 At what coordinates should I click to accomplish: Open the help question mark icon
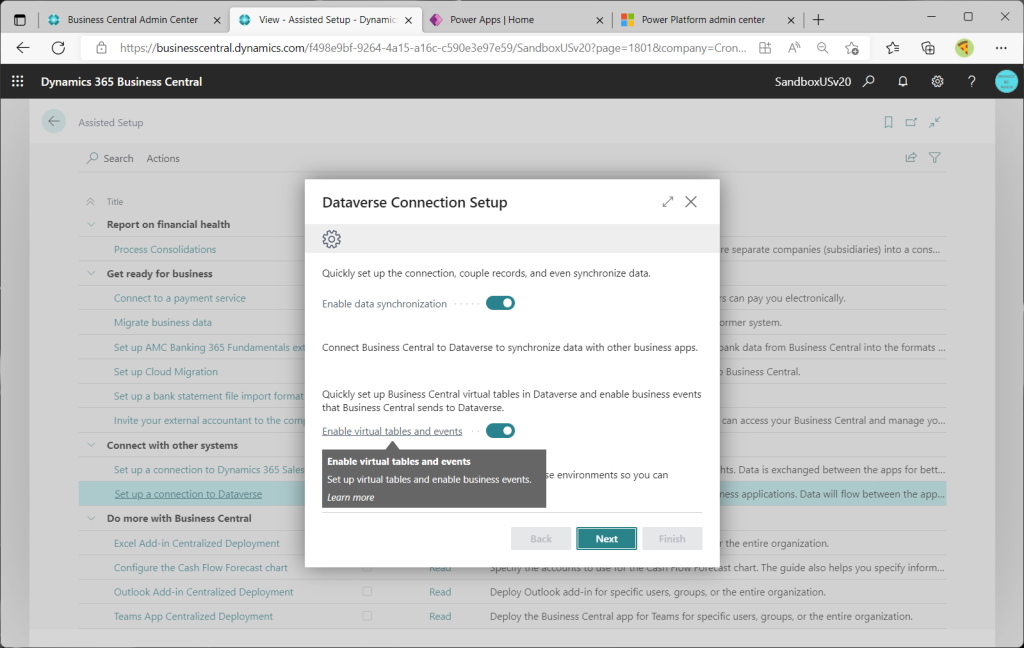tap(972, 81)
